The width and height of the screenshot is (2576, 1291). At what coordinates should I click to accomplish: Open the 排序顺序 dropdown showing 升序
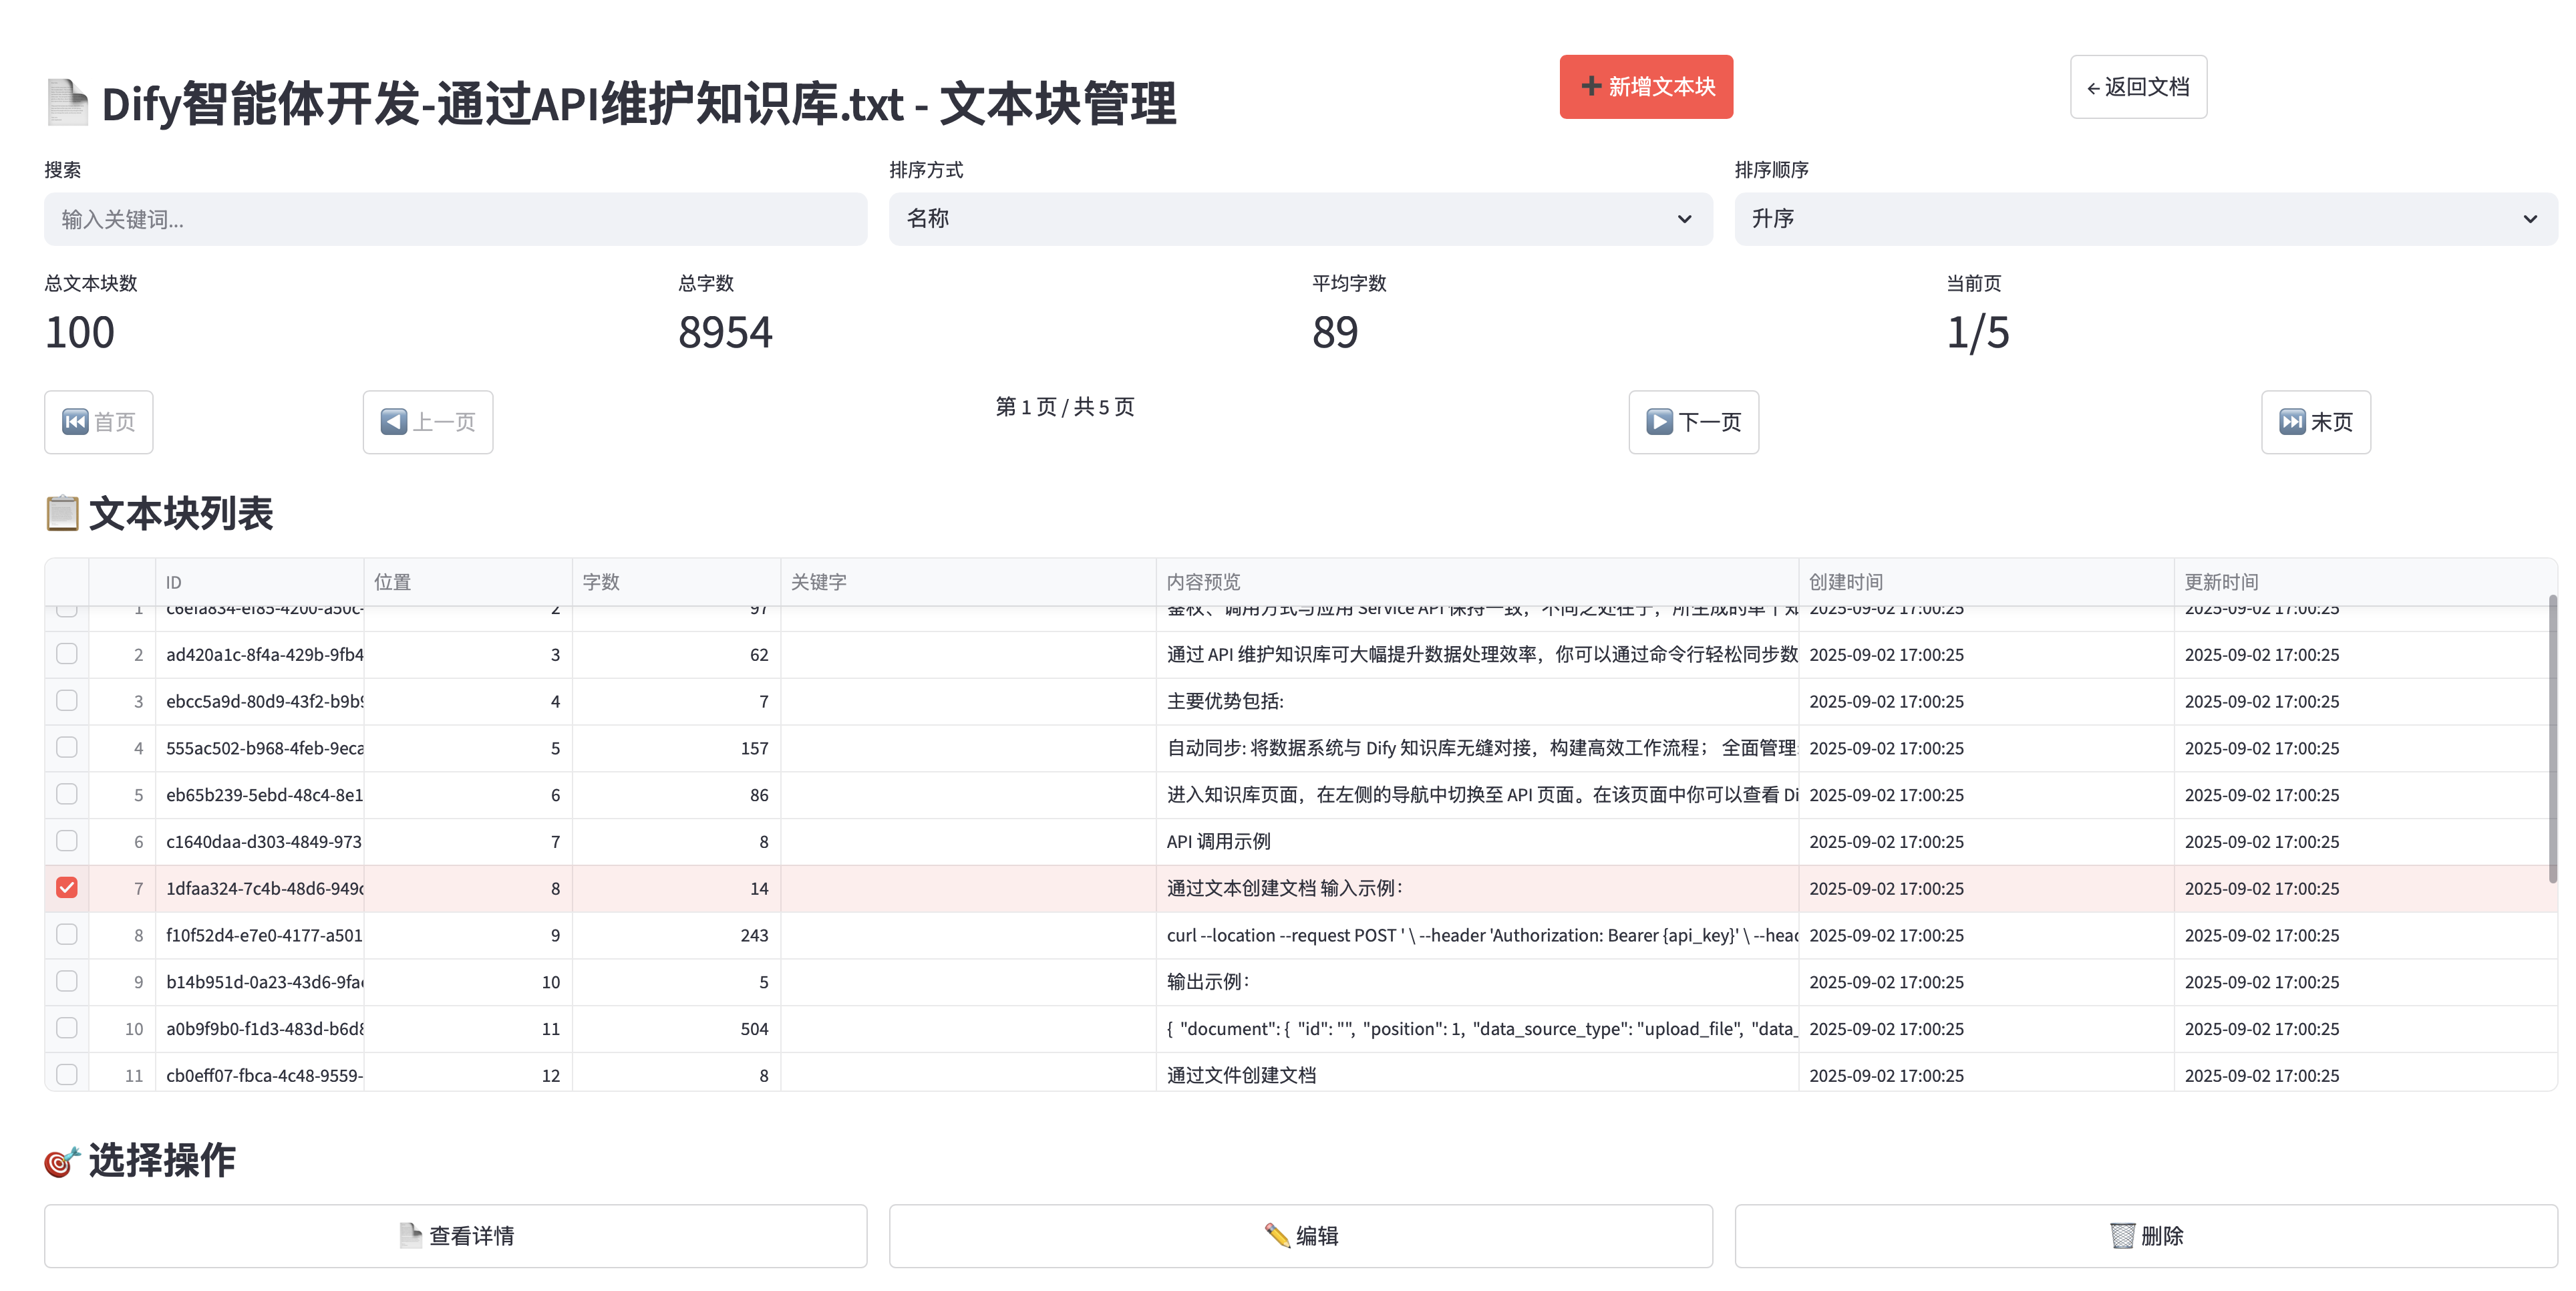click(2146, 219)
